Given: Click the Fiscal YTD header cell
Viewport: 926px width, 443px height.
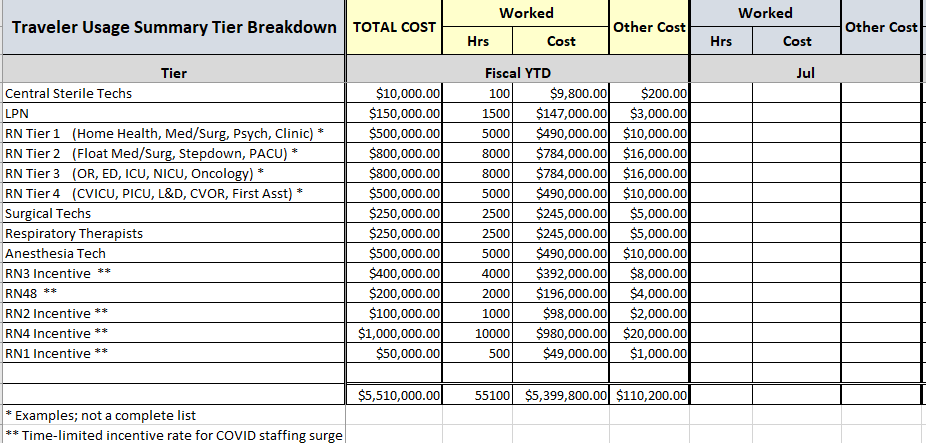Looking at the screenshot, I should coord(517,73).
